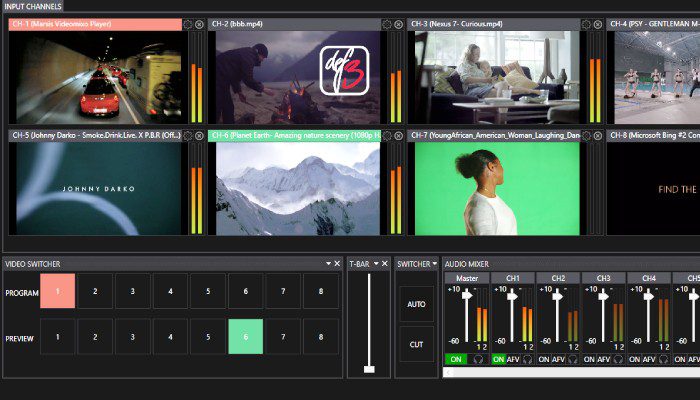Close the CH-5 Johnny Darko channel
The width and height of the screenshot is (700, 400).
click(199, 136)
